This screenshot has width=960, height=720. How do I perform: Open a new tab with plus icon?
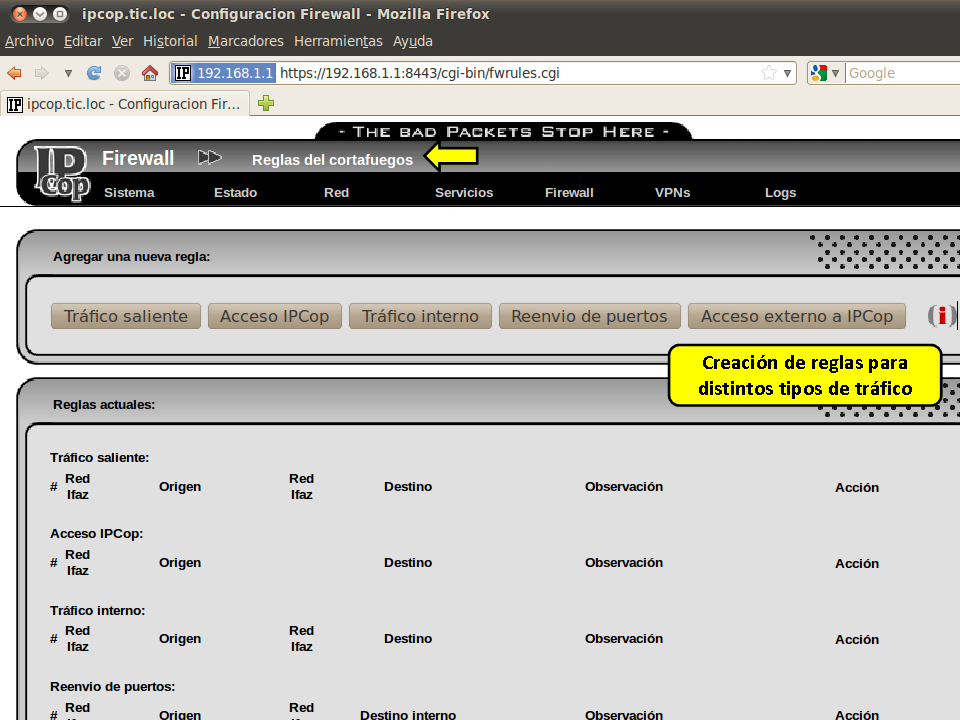tap(266, 103)
